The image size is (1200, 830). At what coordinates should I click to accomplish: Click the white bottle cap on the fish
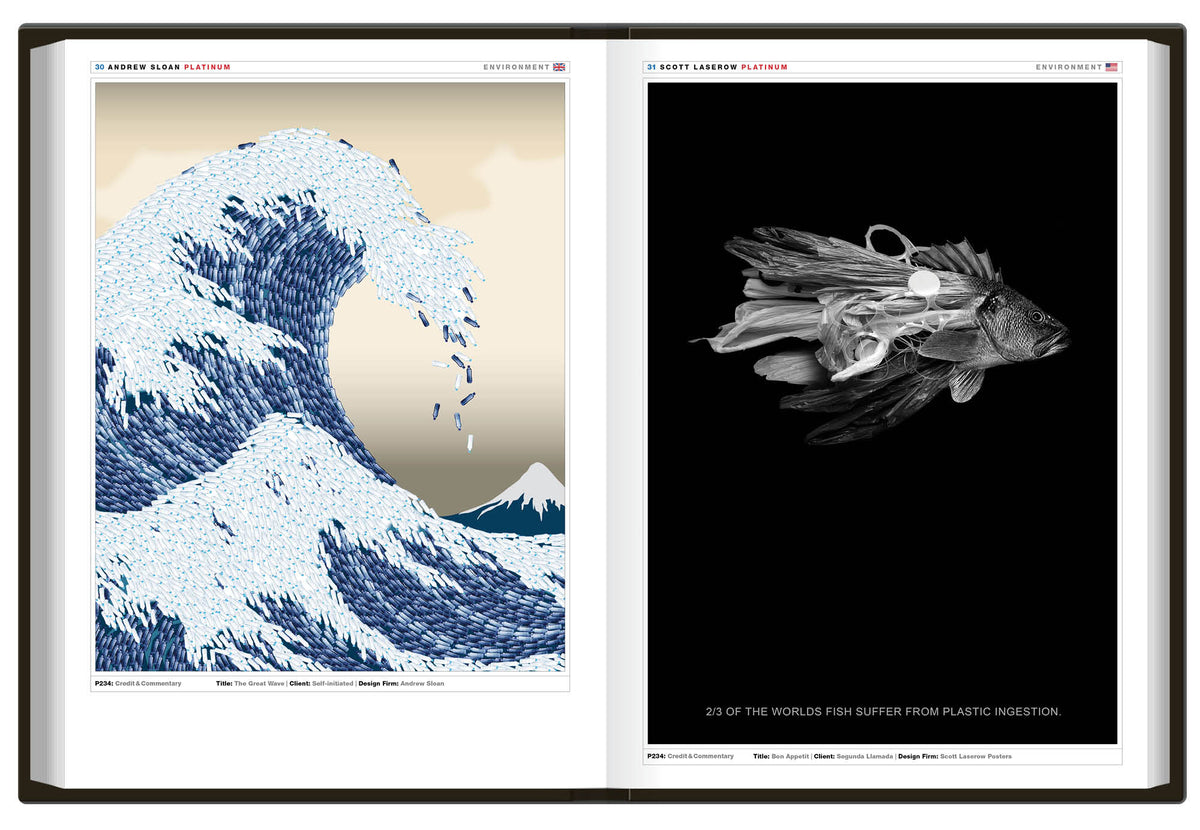click(x=924, y=283)
